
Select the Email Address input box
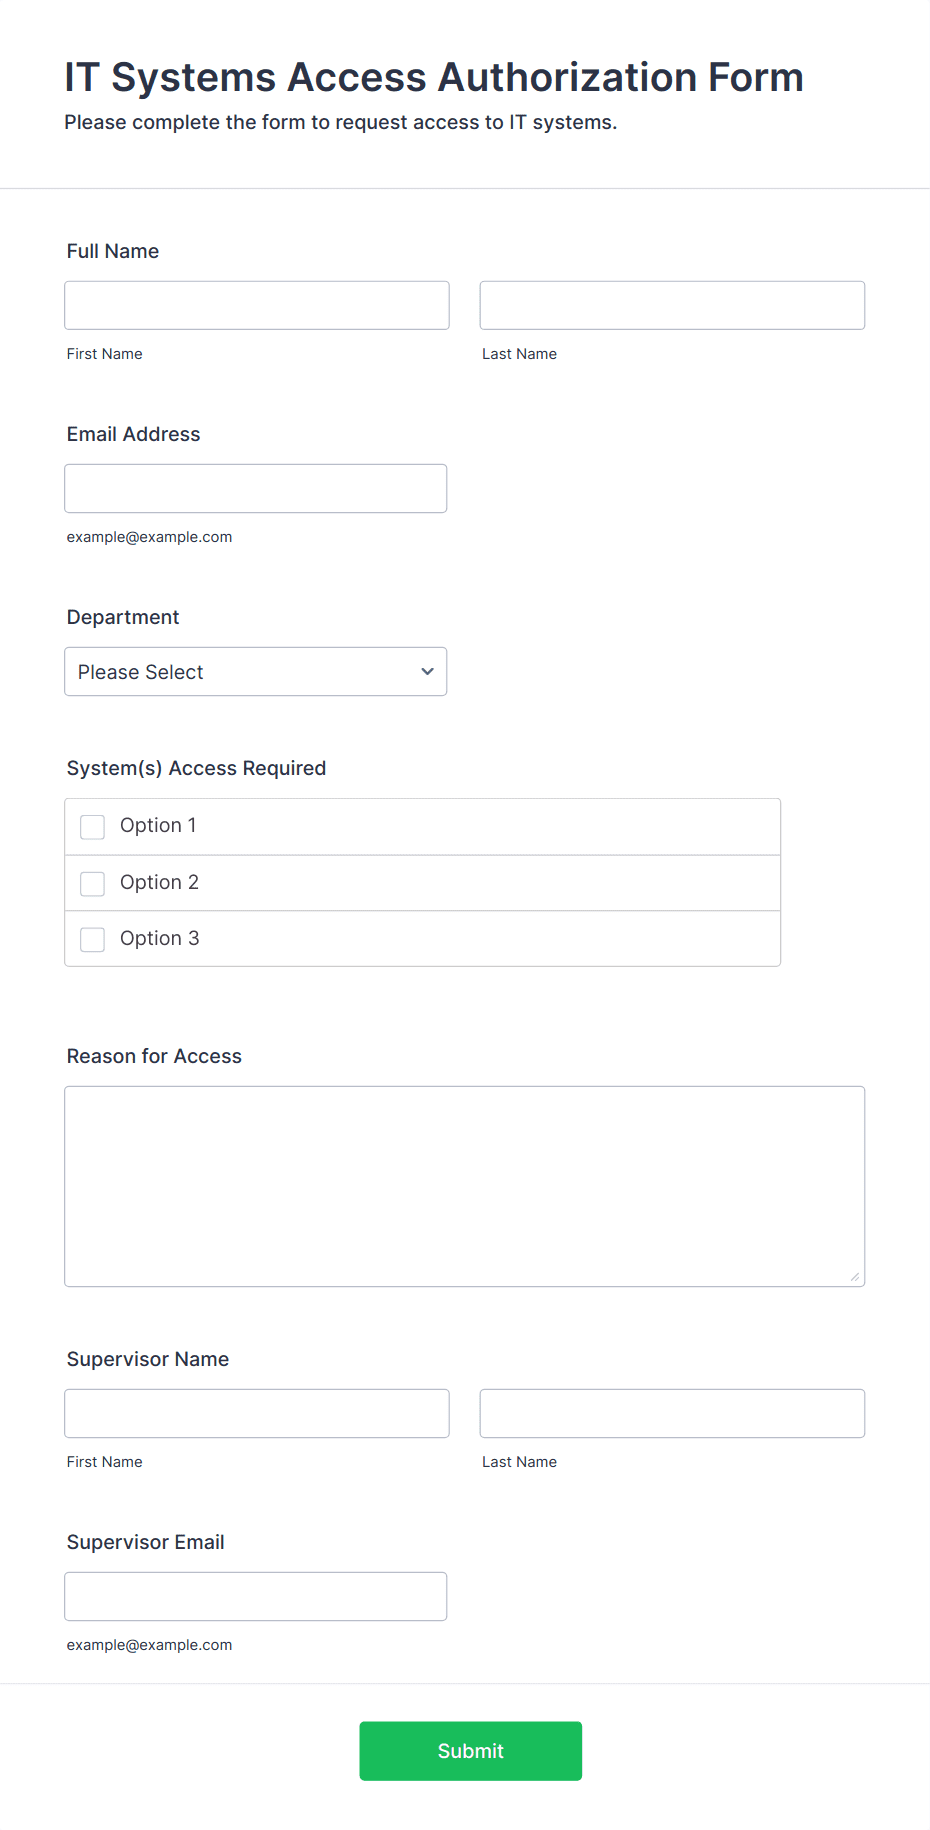coord(256,488)
